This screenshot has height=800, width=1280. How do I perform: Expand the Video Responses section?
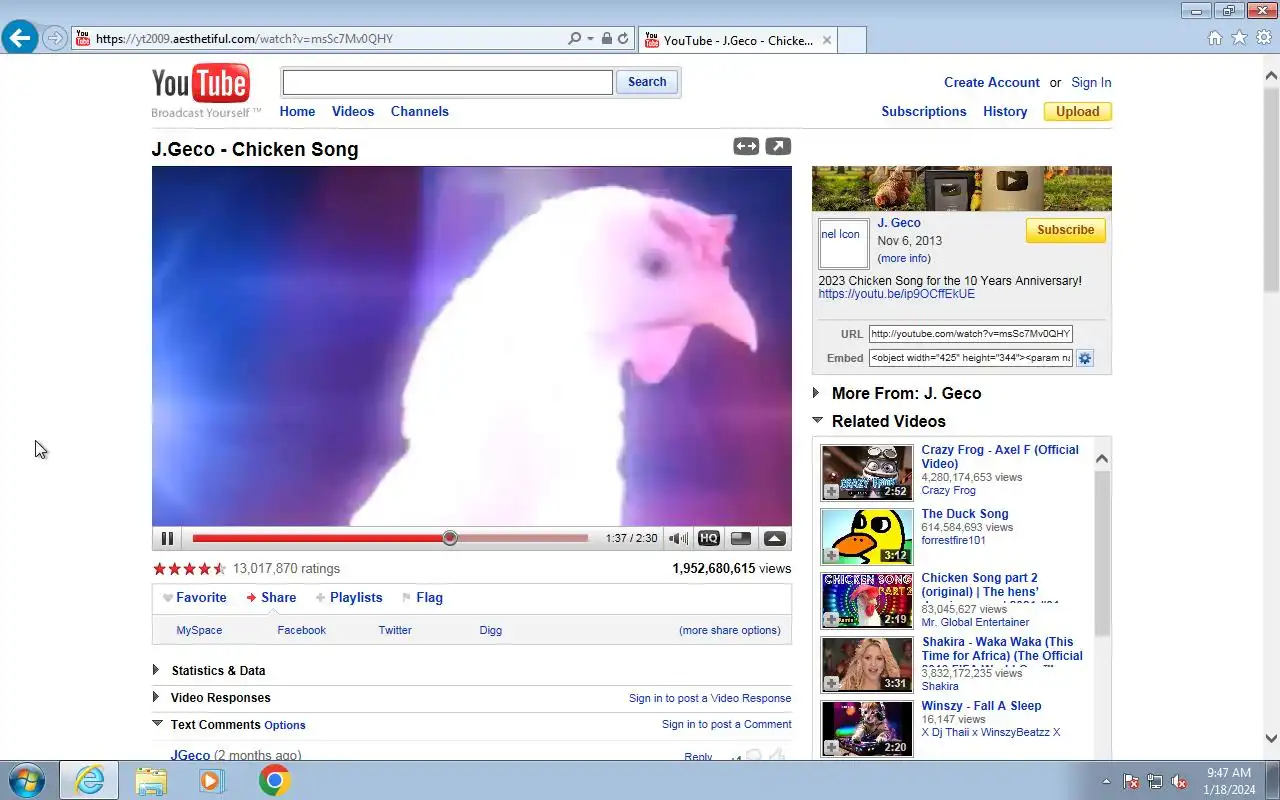click(x=156, y=697)
